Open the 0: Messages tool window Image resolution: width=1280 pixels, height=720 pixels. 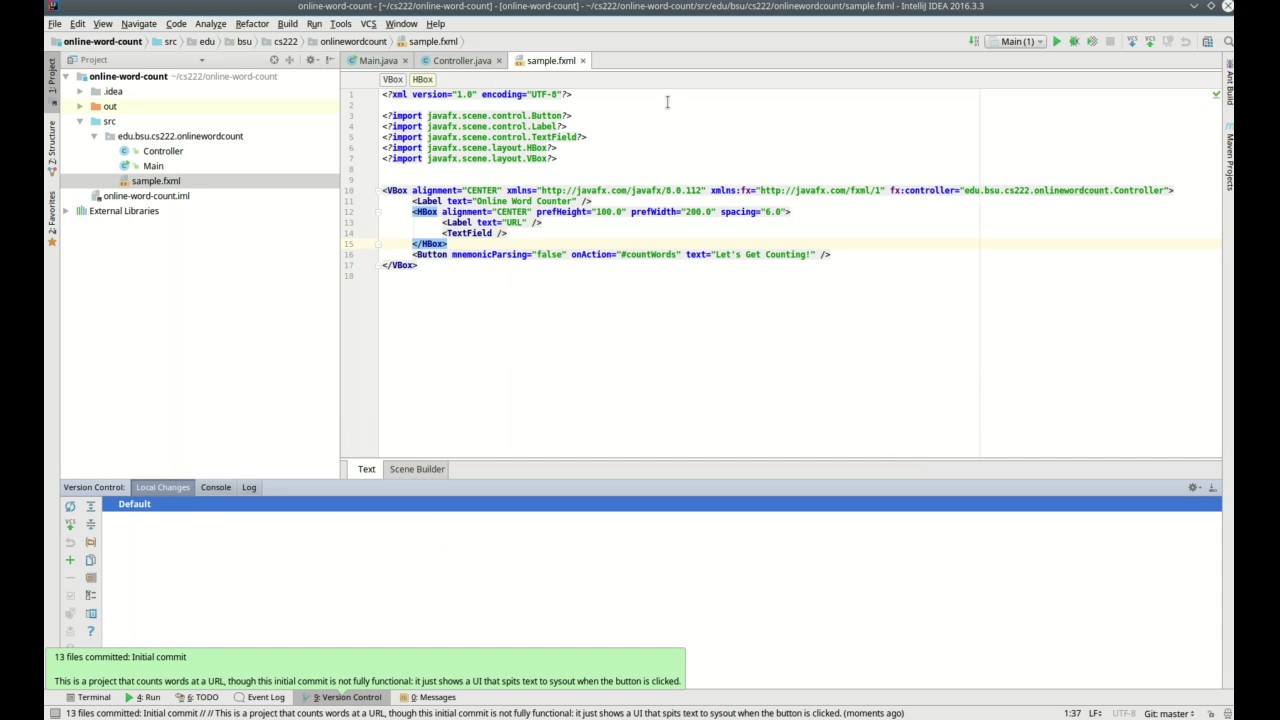[427, 697]
